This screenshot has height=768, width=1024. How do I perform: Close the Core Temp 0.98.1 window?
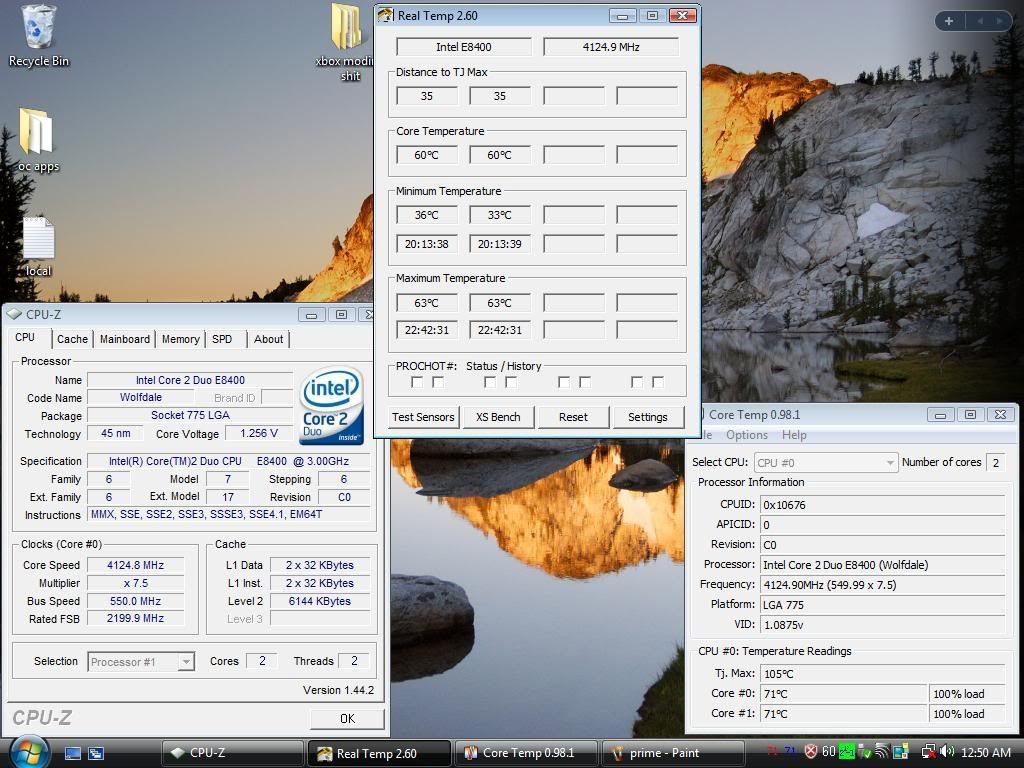[x=1000, y=415]
